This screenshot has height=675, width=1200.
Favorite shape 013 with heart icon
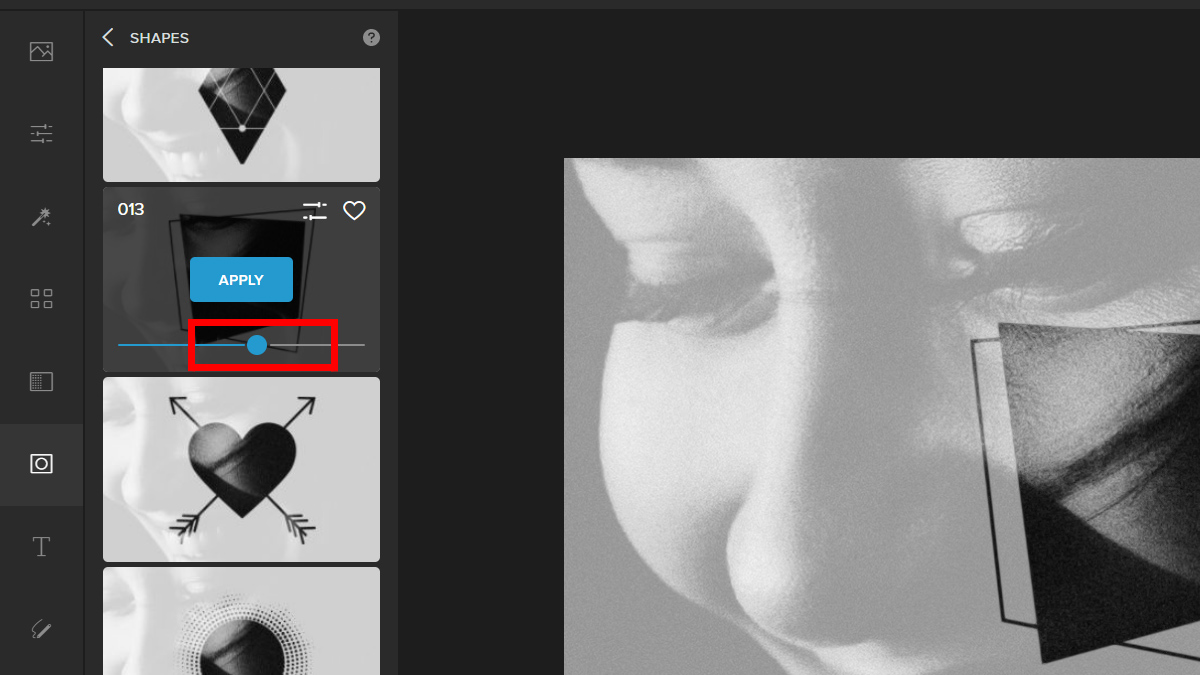354,210
